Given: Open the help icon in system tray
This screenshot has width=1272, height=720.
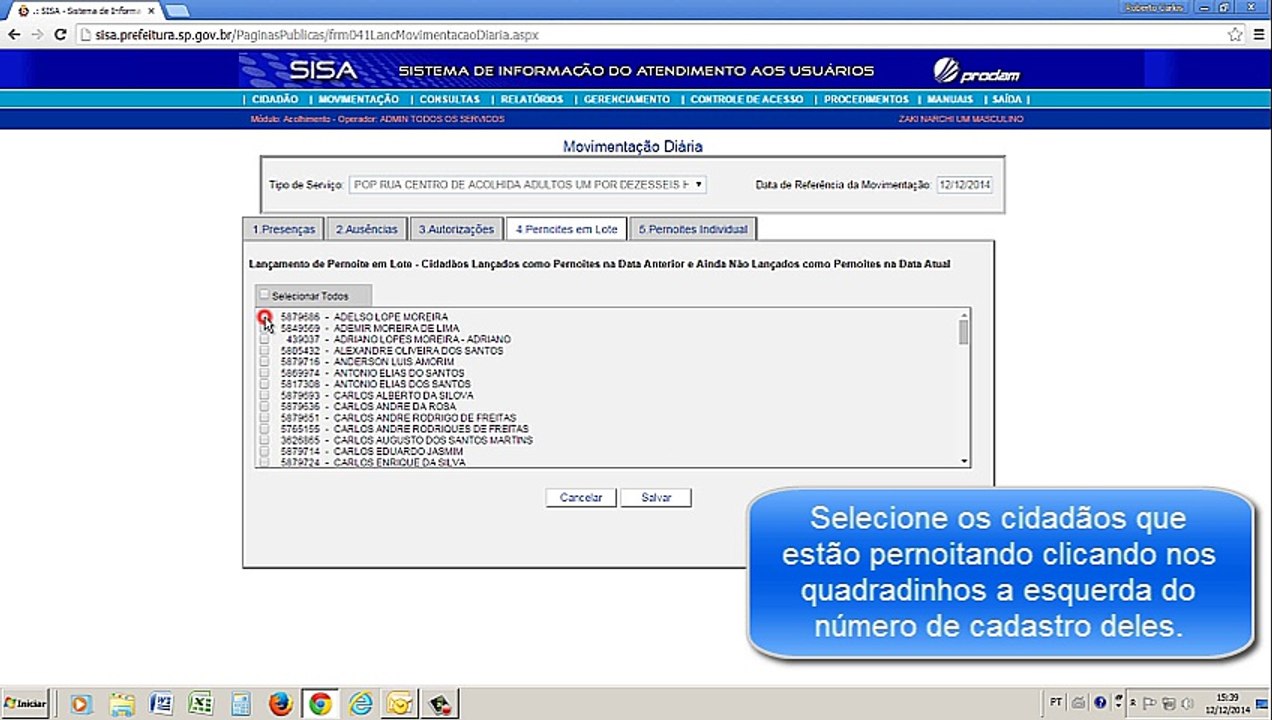Looking at the screenshot, I should [x=1101, y=703].
